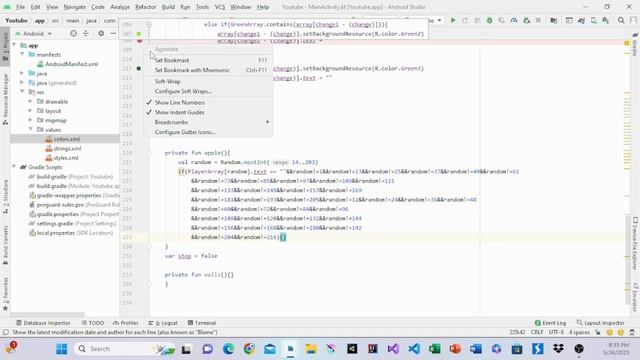This screenshot has height=360, width=640.
Task: Click green color swatch on line 207 gutter
Action: click(139, 34)
